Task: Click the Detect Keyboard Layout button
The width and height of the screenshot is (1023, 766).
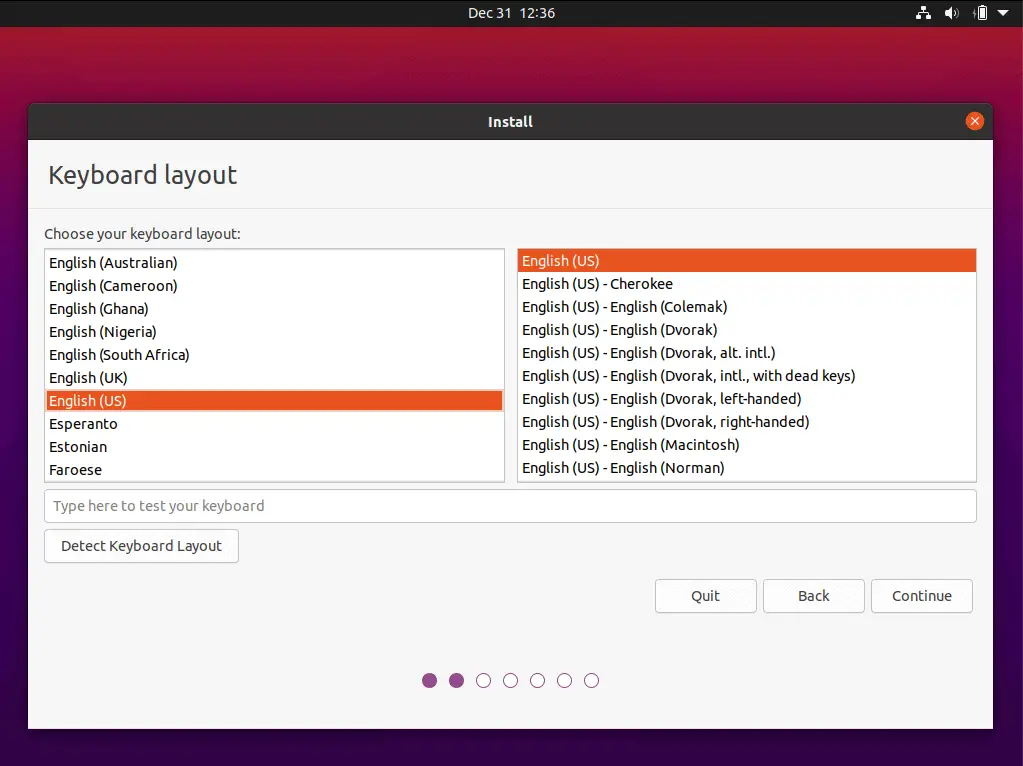Action: tap(142, 546)
